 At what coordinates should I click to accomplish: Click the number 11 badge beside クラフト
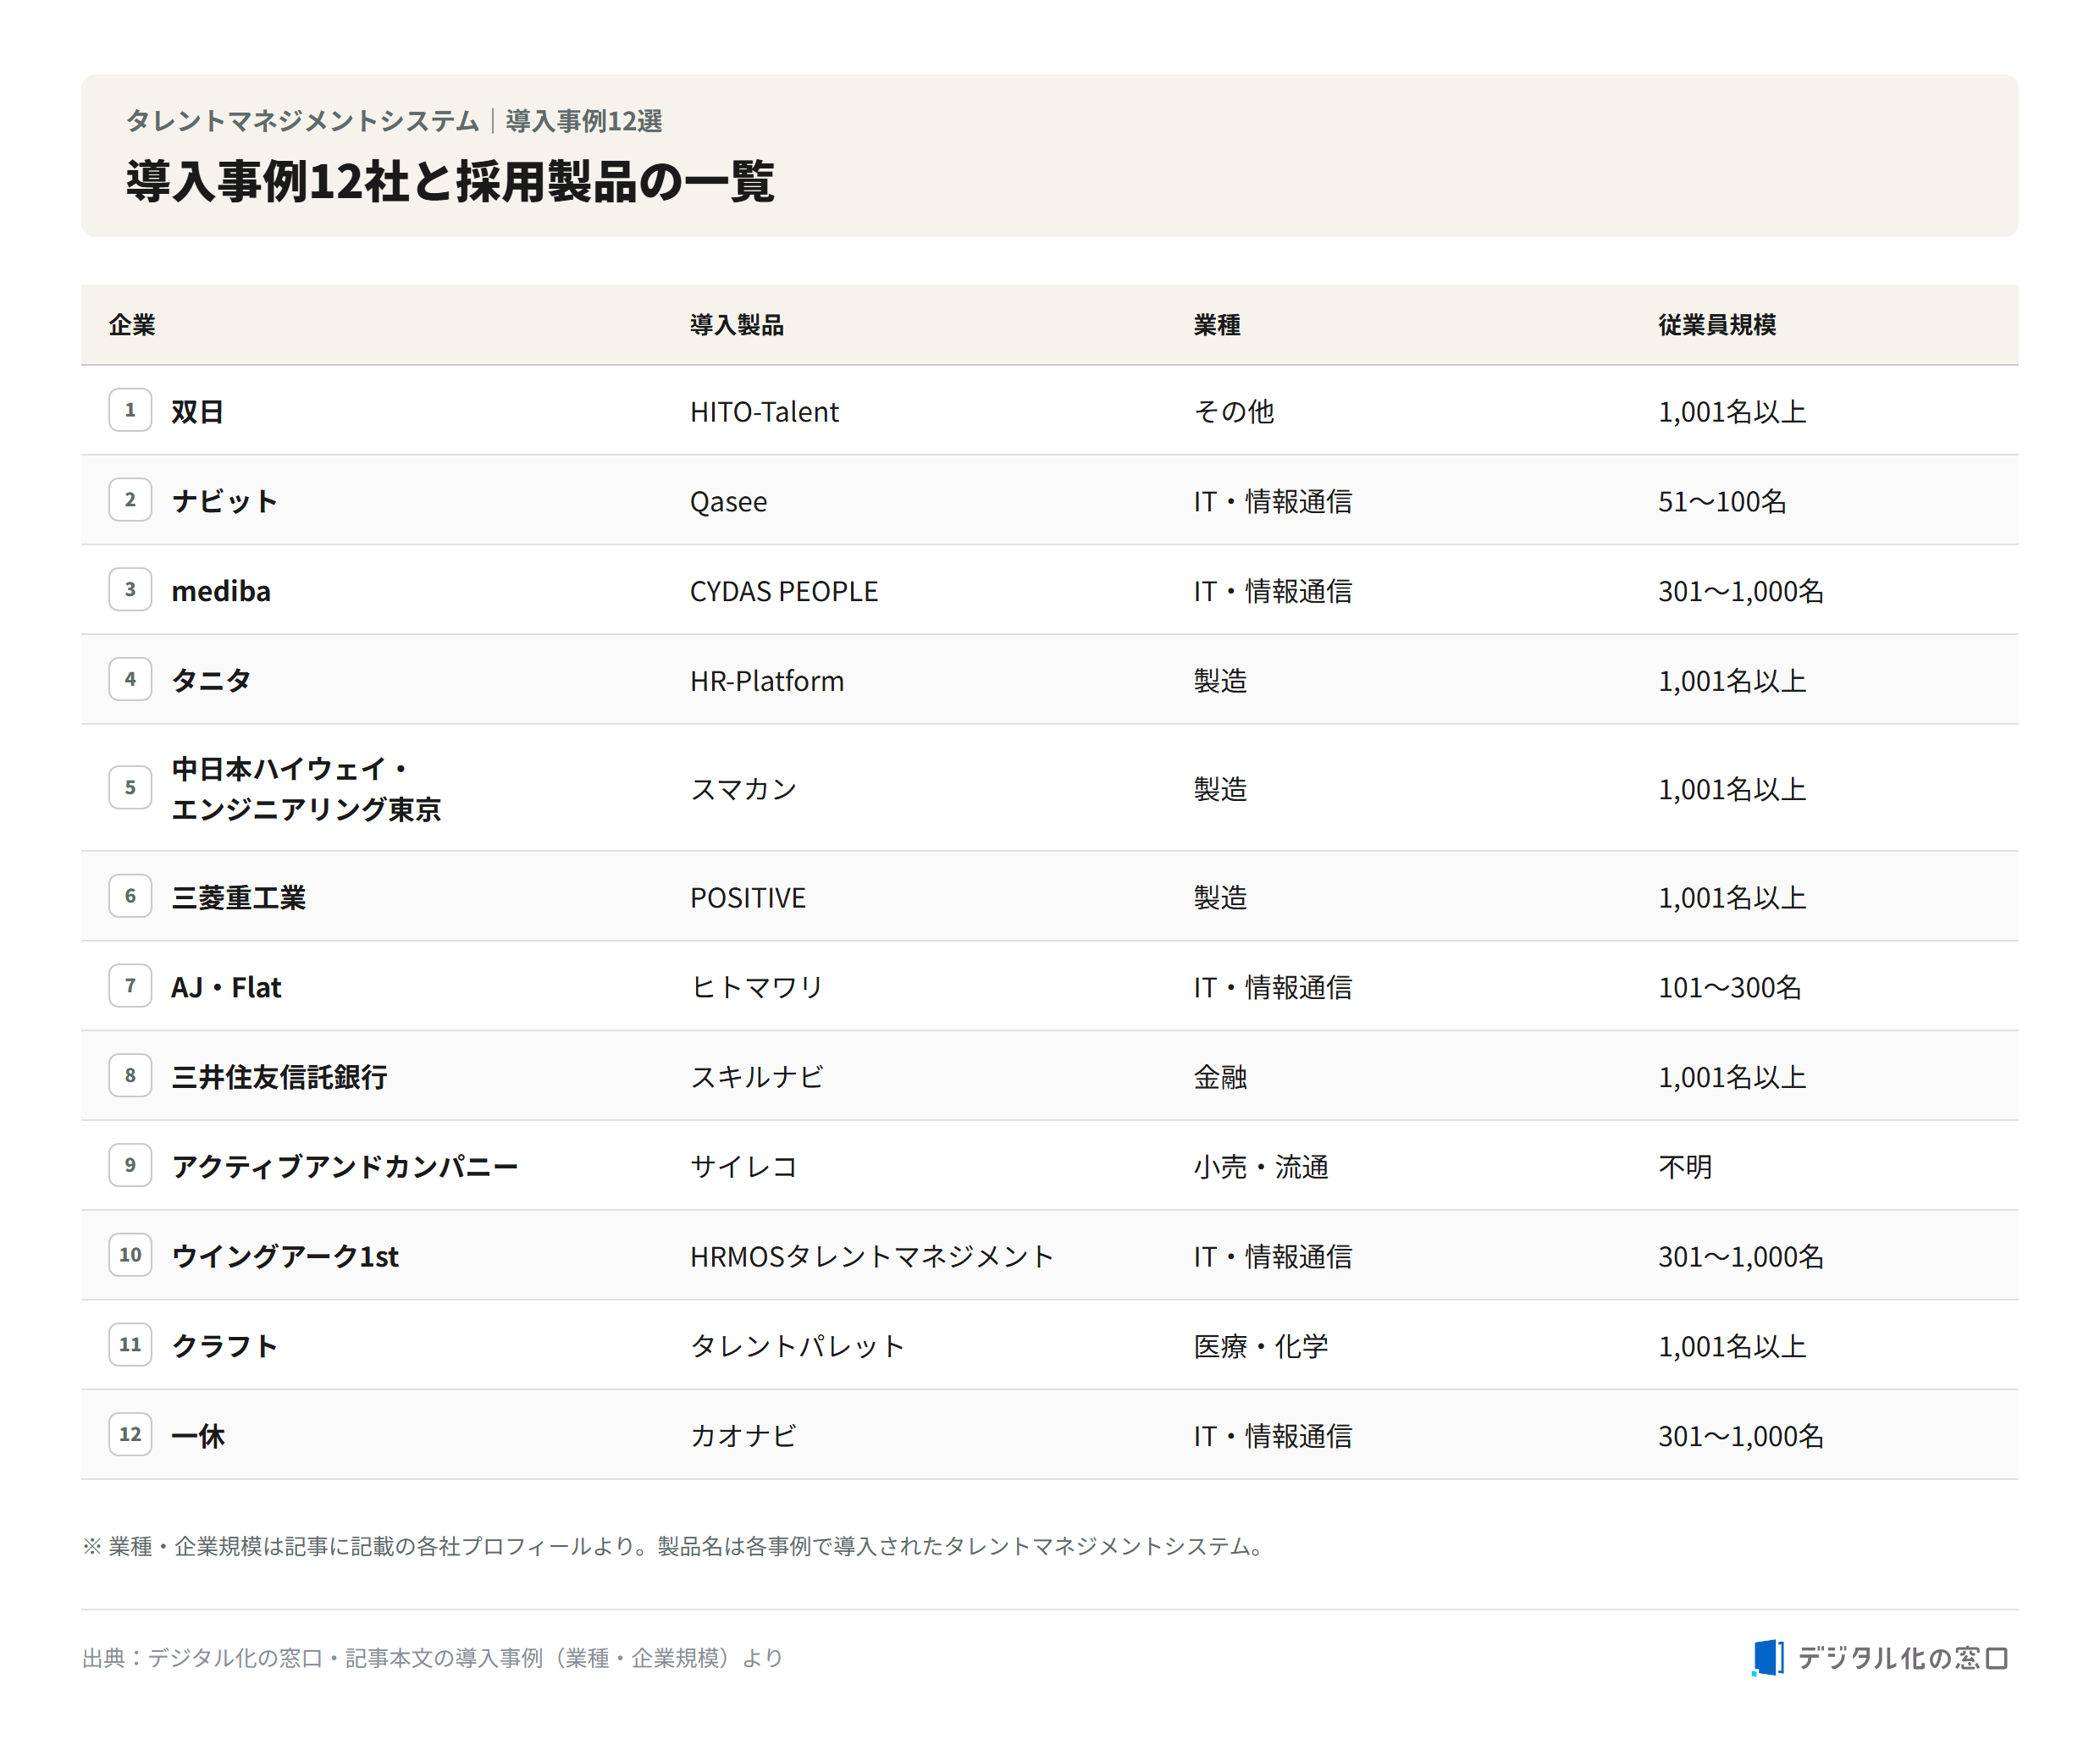click(x=130, y=1345)
